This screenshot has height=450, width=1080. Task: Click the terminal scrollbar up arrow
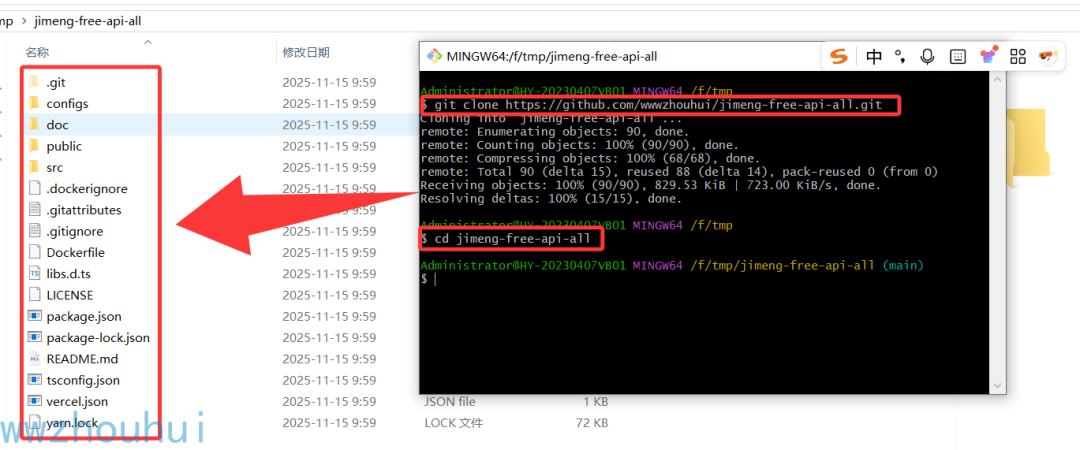click(997, 81)
